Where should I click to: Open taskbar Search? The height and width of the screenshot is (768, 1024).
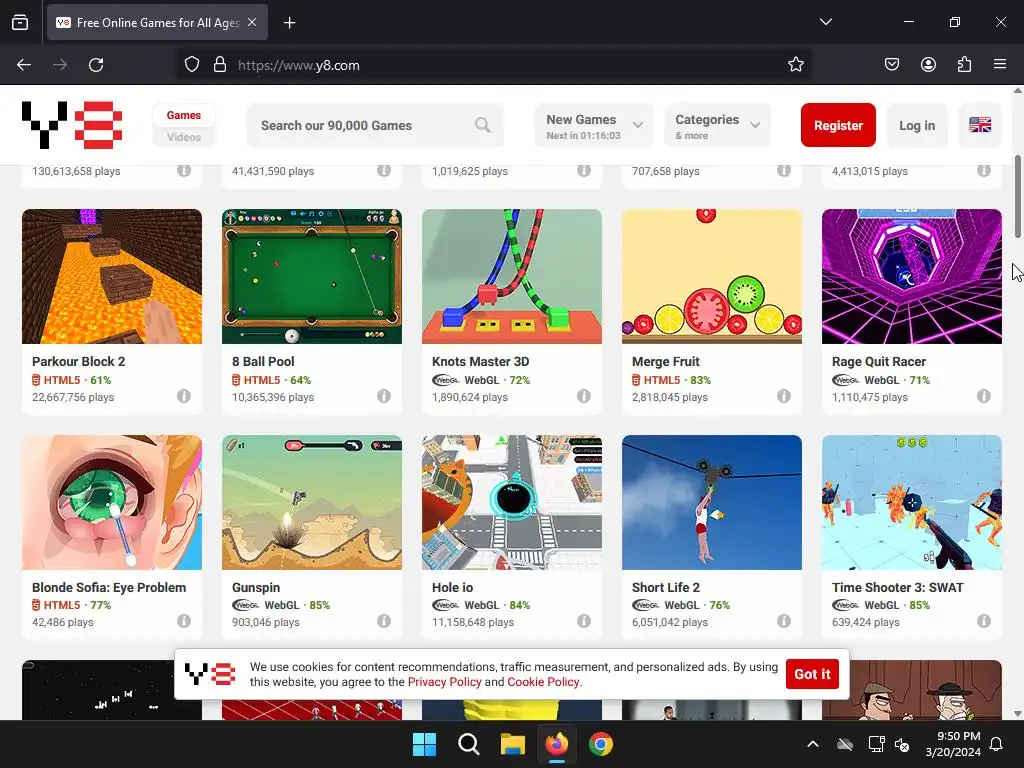pyautogui.click(x=468, y=744)
